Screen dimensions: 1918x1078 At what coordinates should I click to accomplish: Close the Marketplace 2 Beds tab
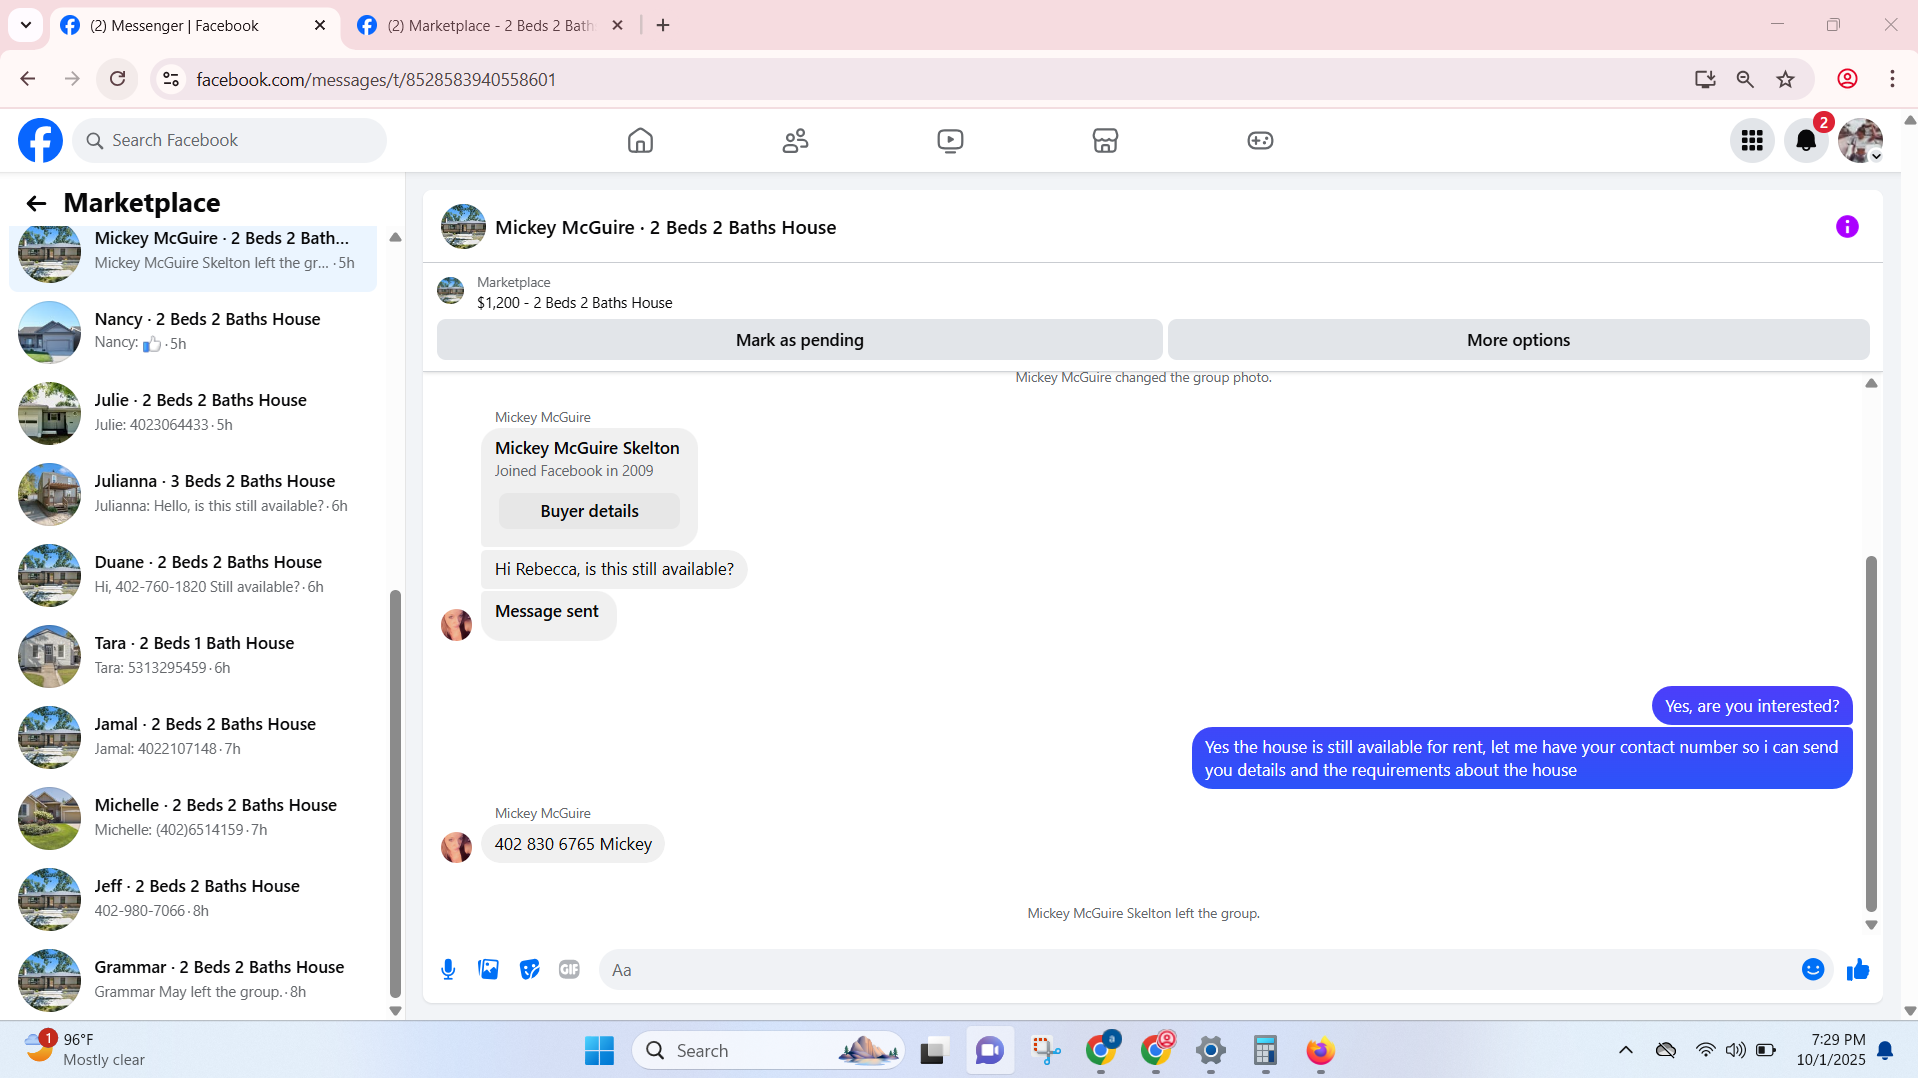click(x=617, y=26)
